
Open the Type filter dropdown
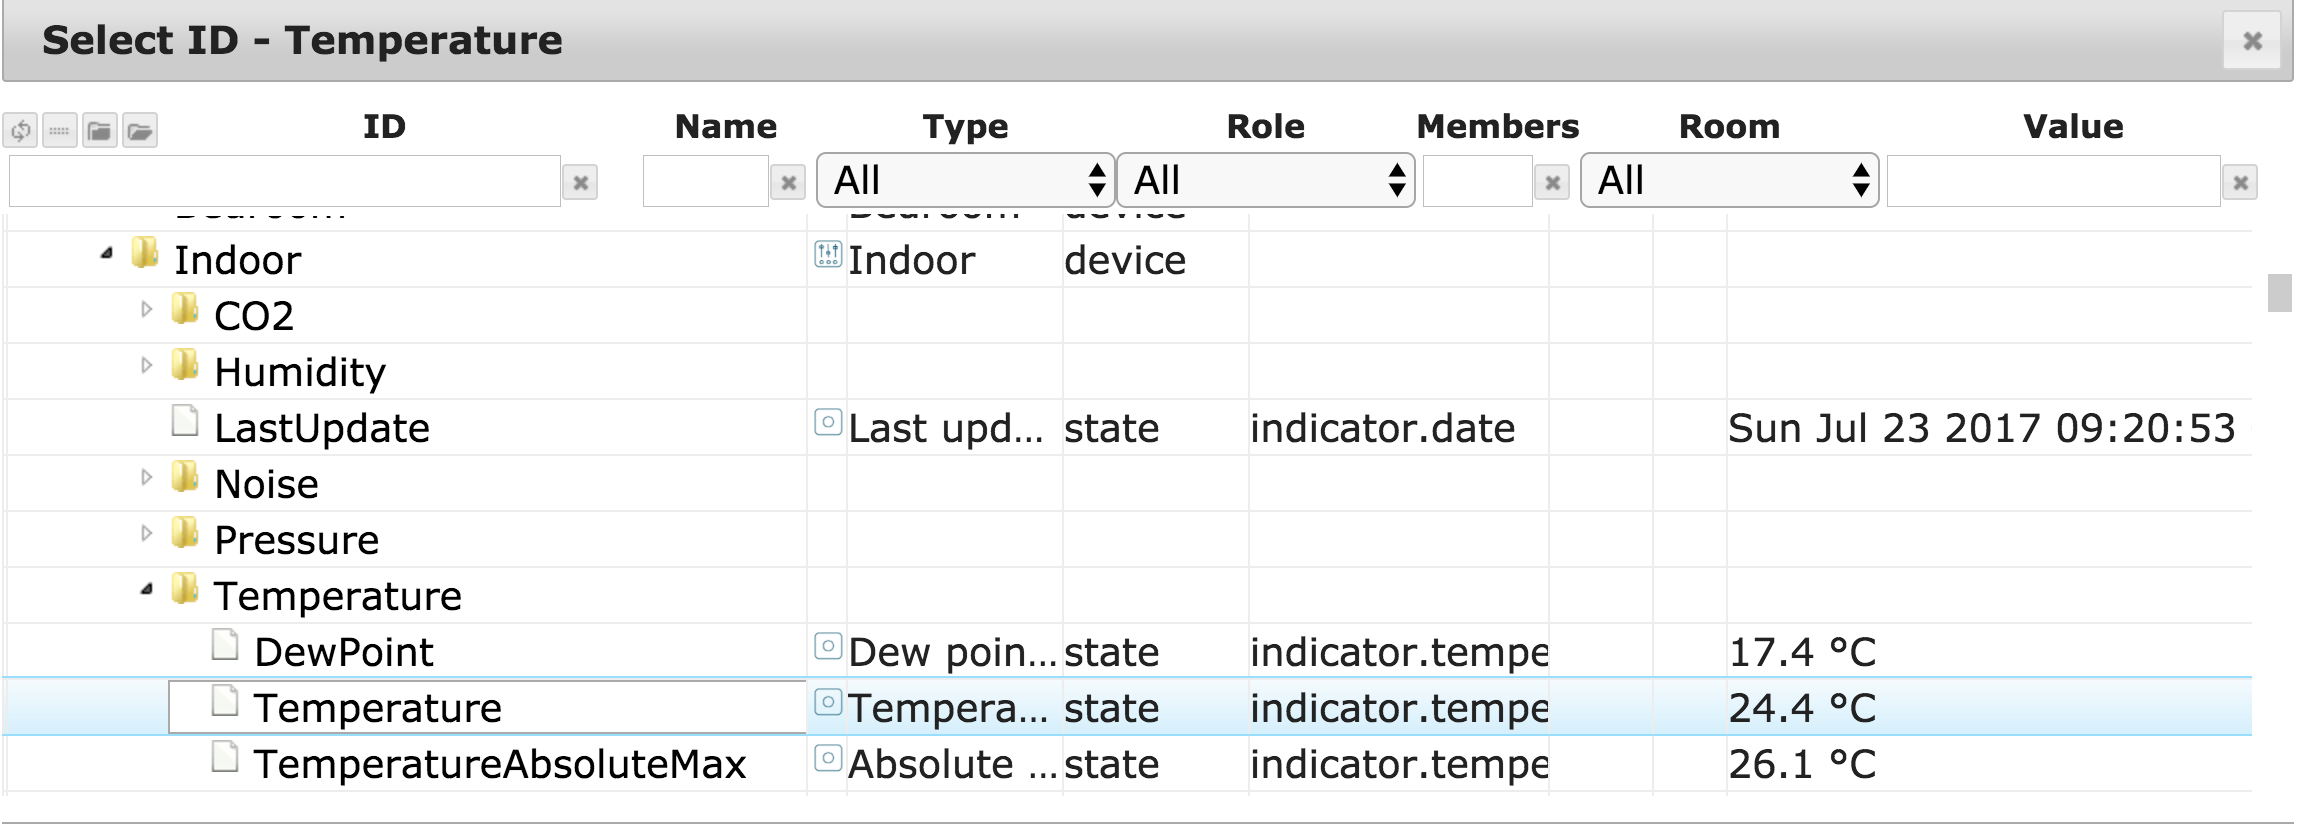click(965, 181)
